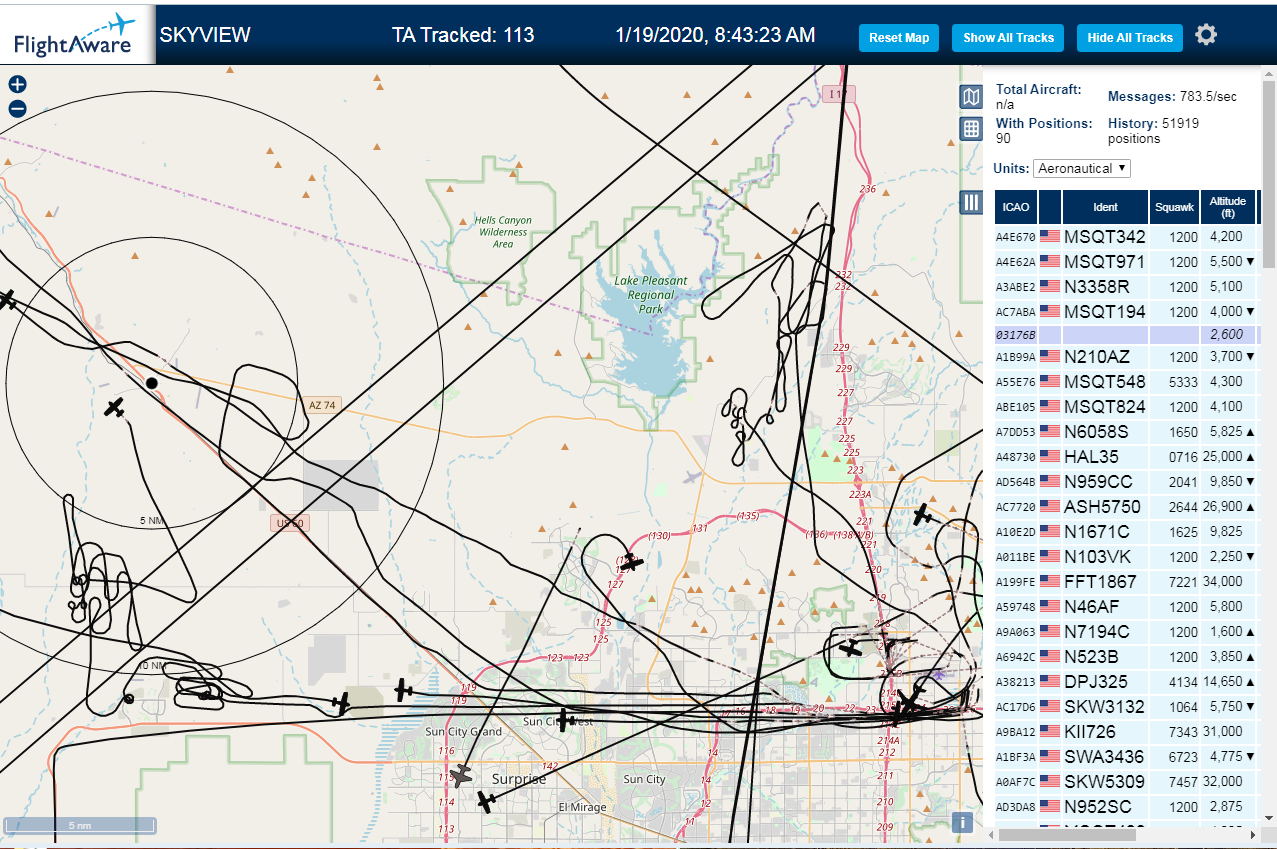
Task: Select the MSQT194 aircraft row
Action: 1128,312
